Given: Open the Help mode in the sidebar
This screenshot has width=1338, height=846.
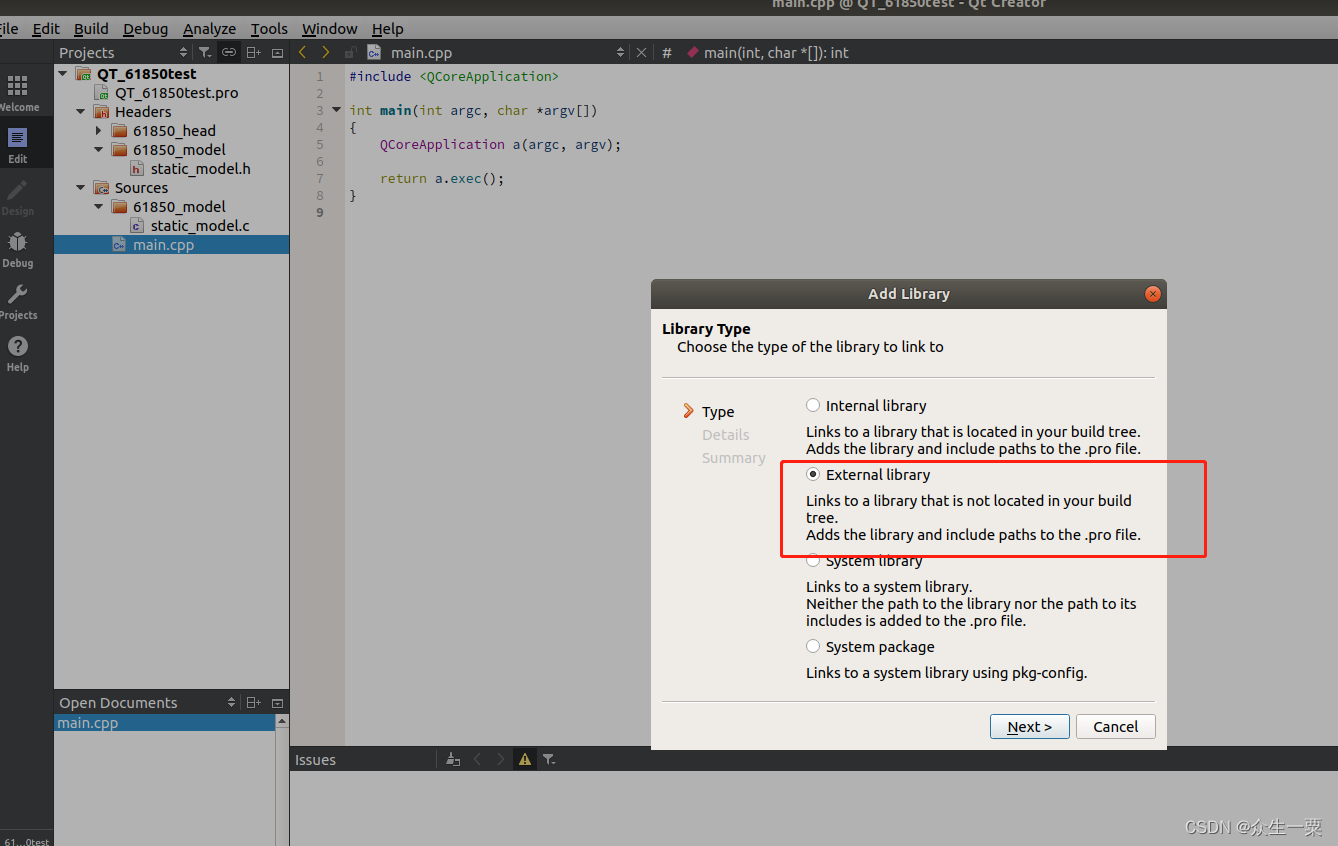Looking at the screenshot, I should (x=18, y=353).
